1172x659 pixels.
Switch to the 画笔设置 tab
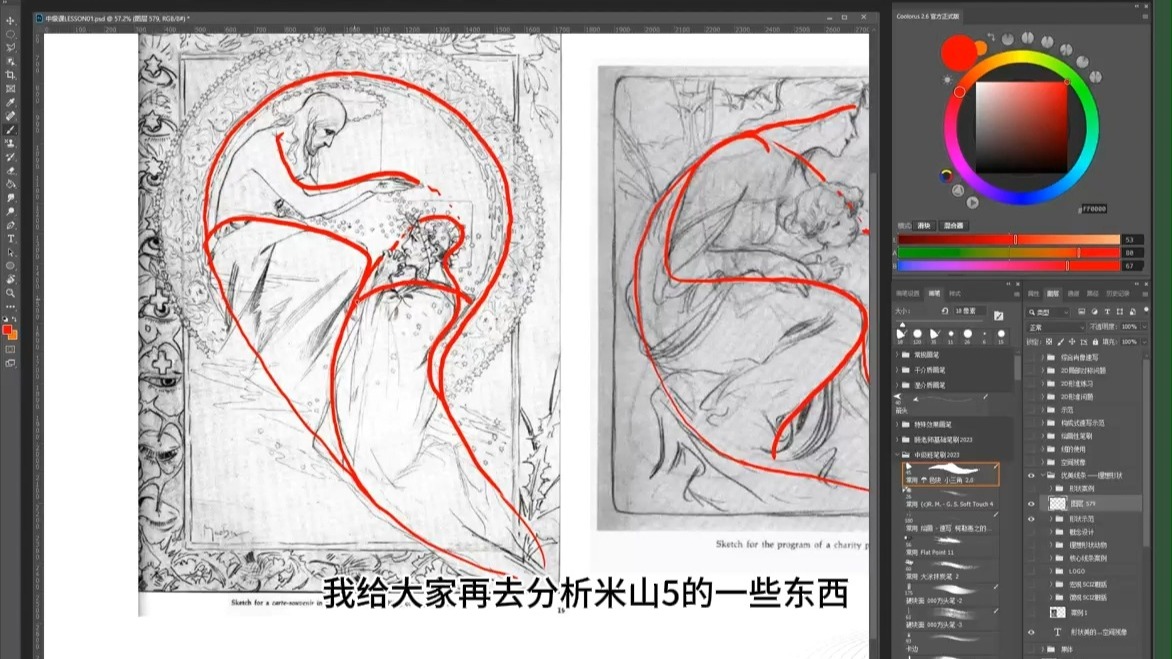click(x=907, y=294)
